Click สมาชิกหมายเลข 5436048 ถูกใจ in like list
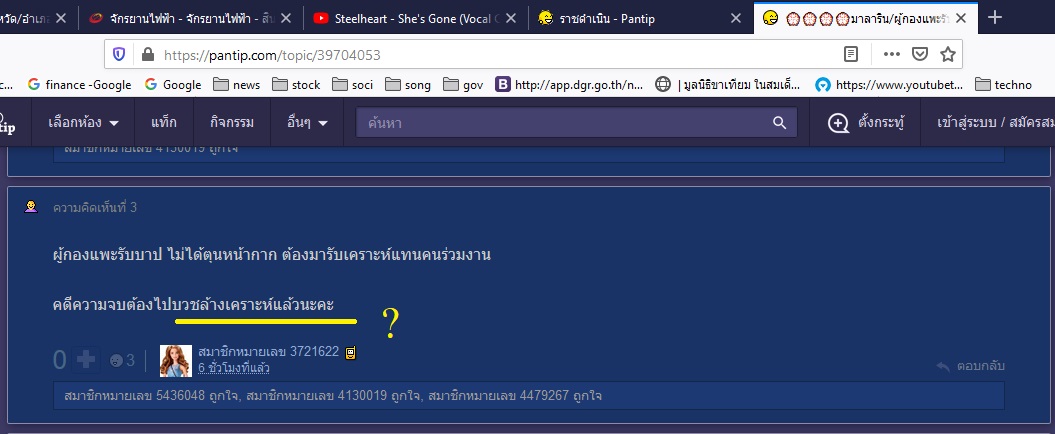This screenshot has height=434, width=1055. point(151,396)
